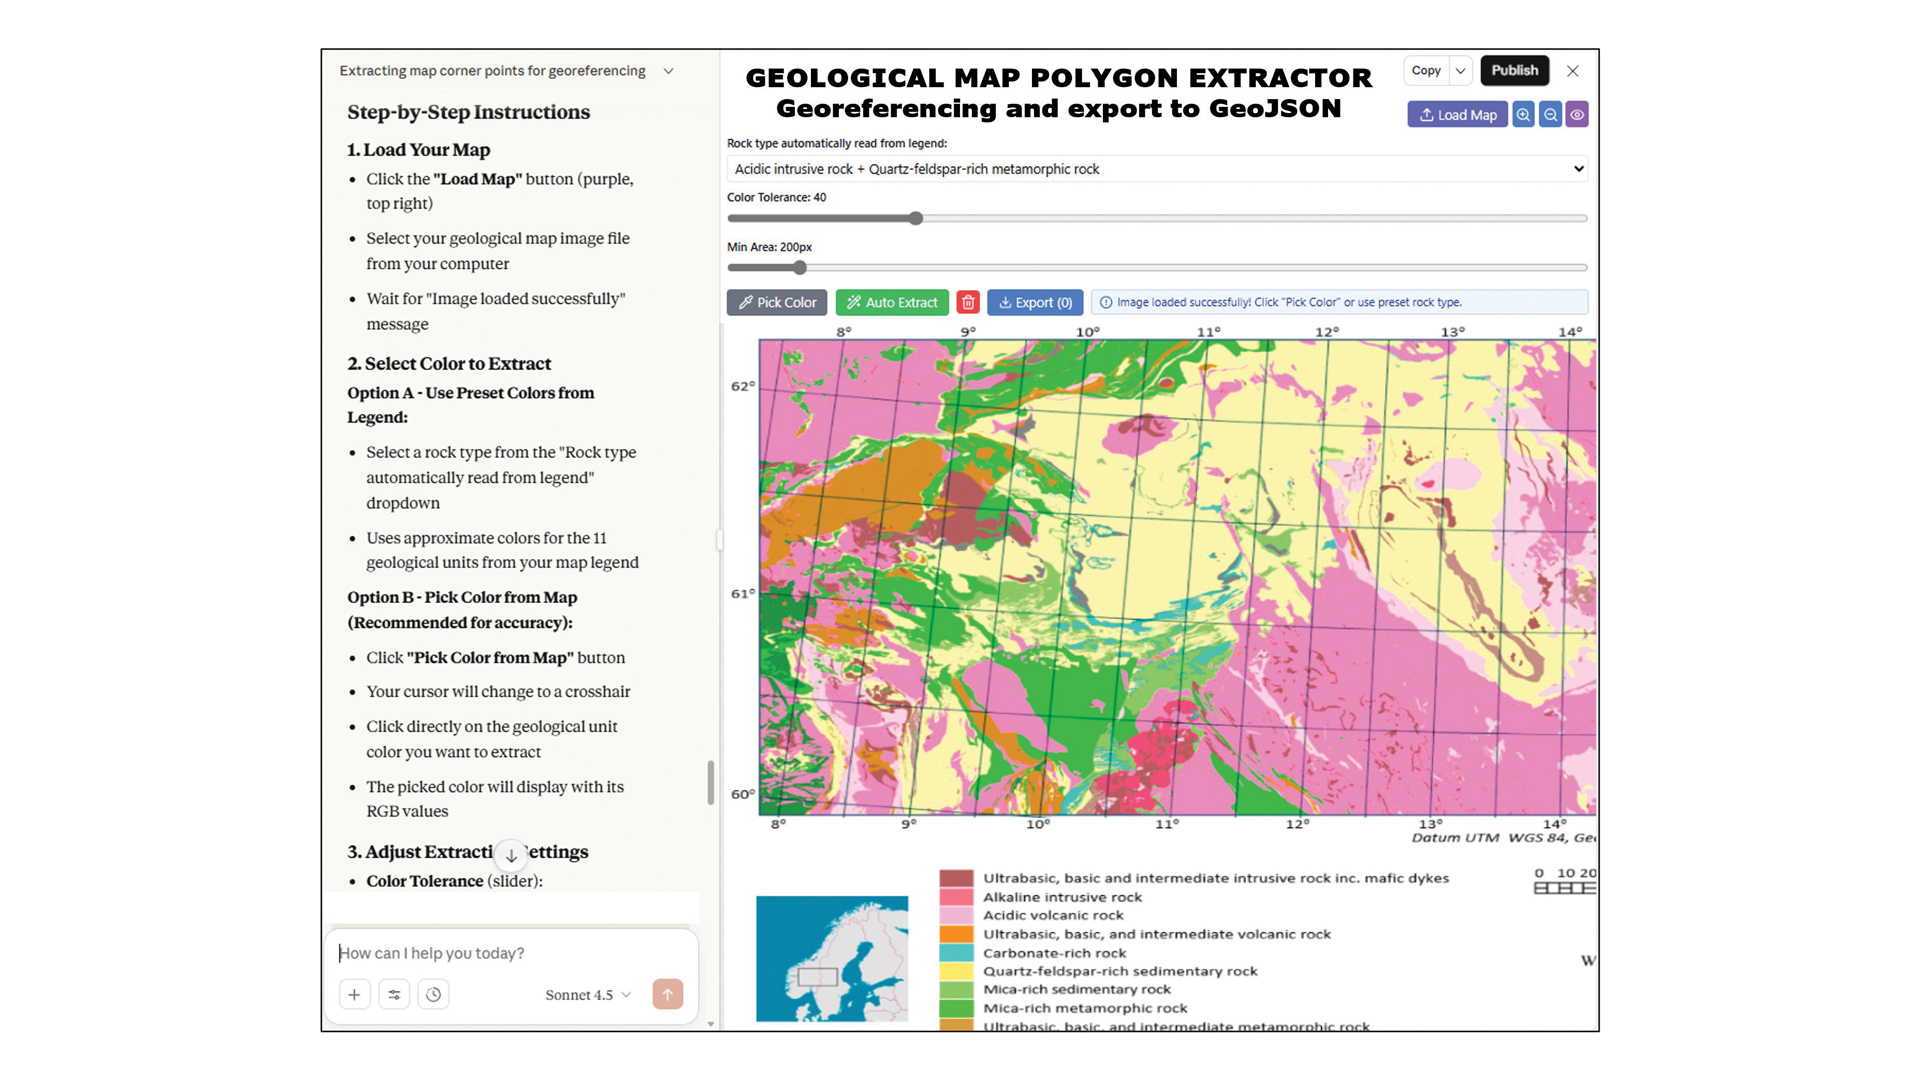Zoom in on the geological map
The image size is (1920, 1080).
pyautogui.click(x=1523, y=114)
